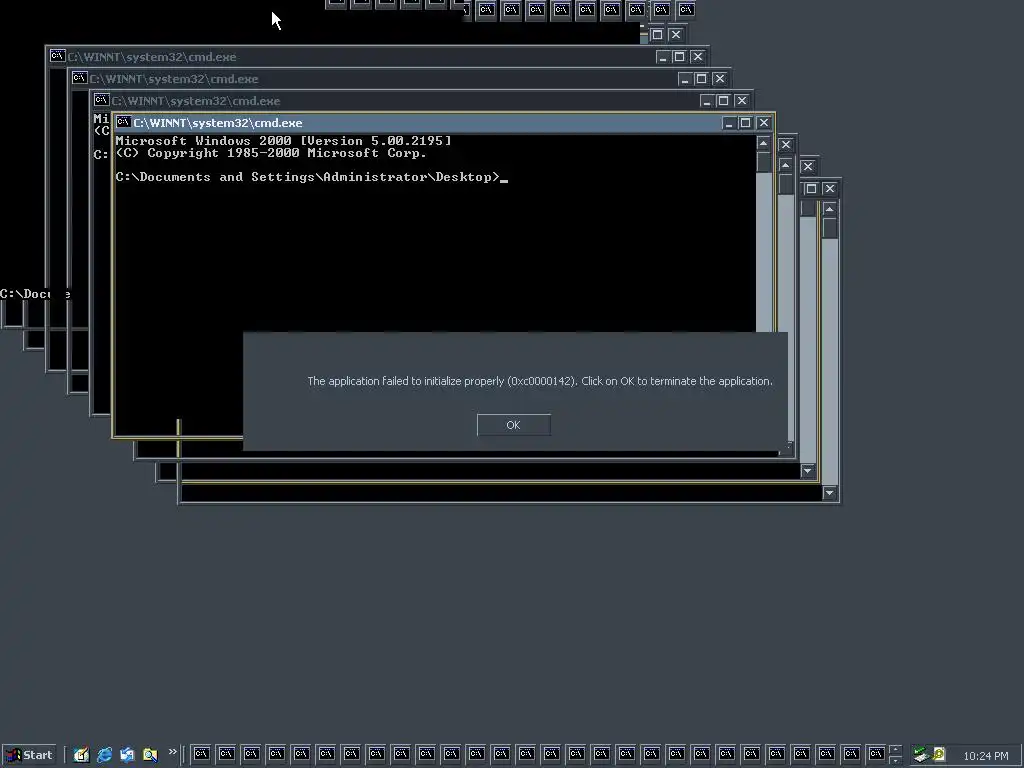Click scroll-down arrow of the bottom-most cascaded cmd window

830,493
